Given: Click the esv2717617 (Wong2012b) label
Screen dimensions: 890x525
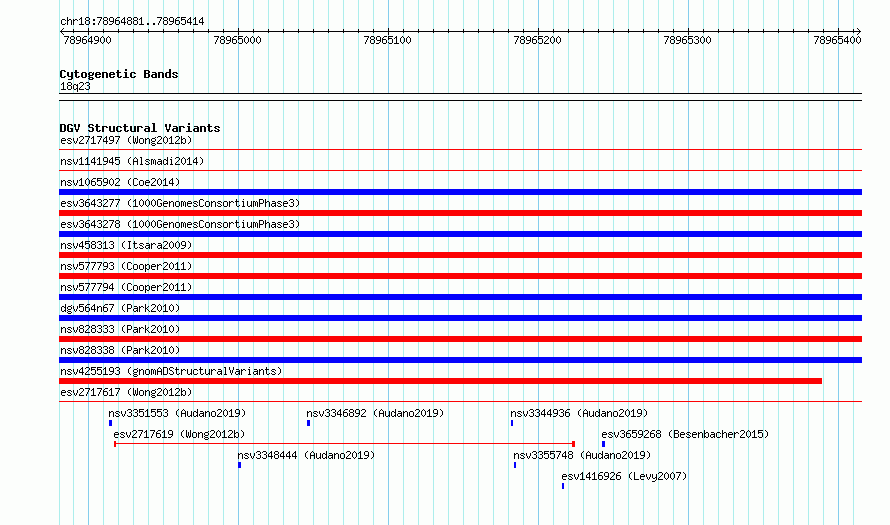Looking at the screenshot, I should pos(126,392).
